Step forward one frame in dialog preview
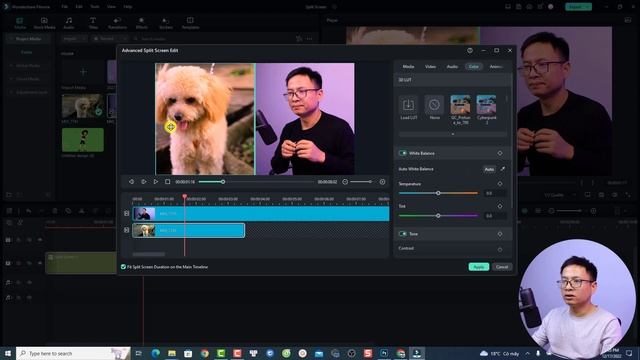This screenshot has width=640, height=360. click(144, 182)
